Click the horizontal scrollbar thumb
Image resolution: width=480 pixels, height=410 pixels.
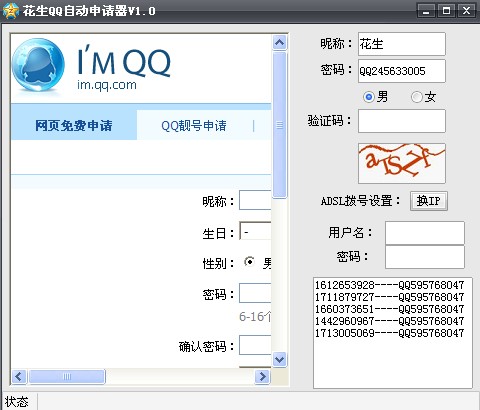[67, 377]
